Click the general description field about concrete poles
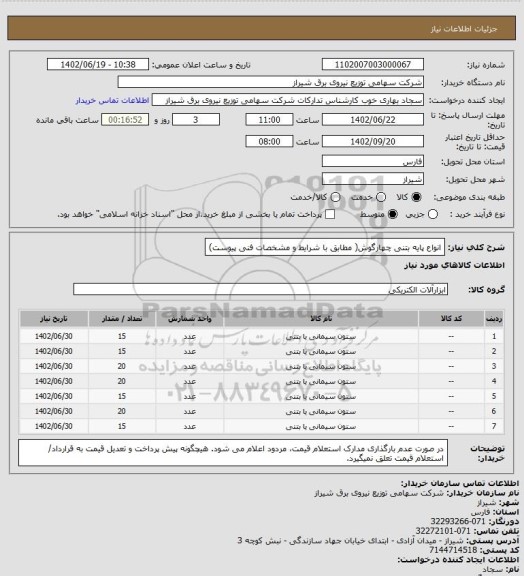Viewport: 524px width, 576px height. (325, 248)
